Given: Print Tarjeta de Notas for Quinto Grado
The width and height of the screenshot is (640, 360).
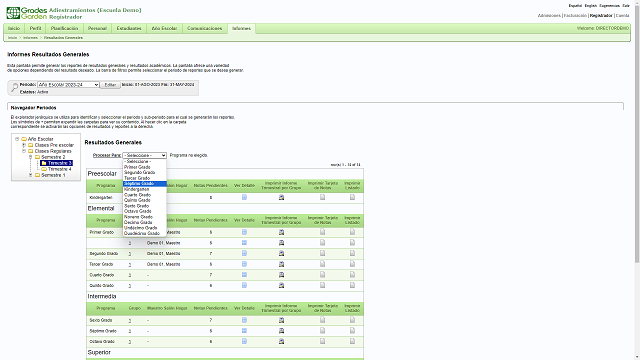Looking at the screenshot, I should 322,285.
